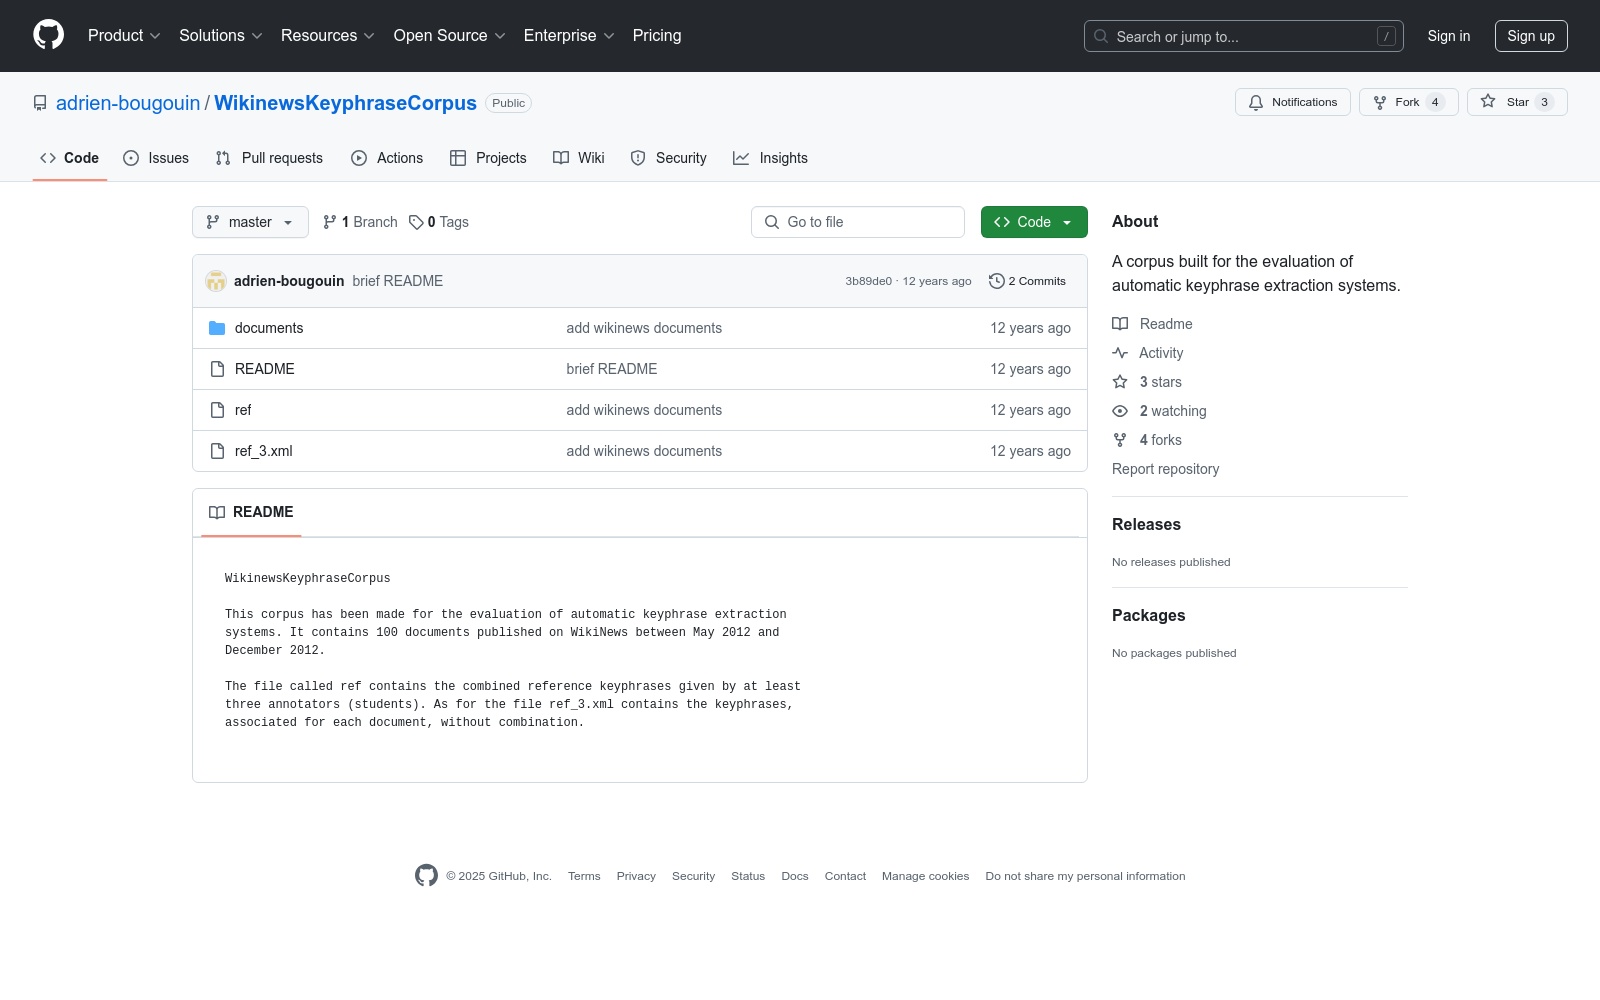Go to the Pricing page
The image size is (1600, 1000).
pos(657,36)
